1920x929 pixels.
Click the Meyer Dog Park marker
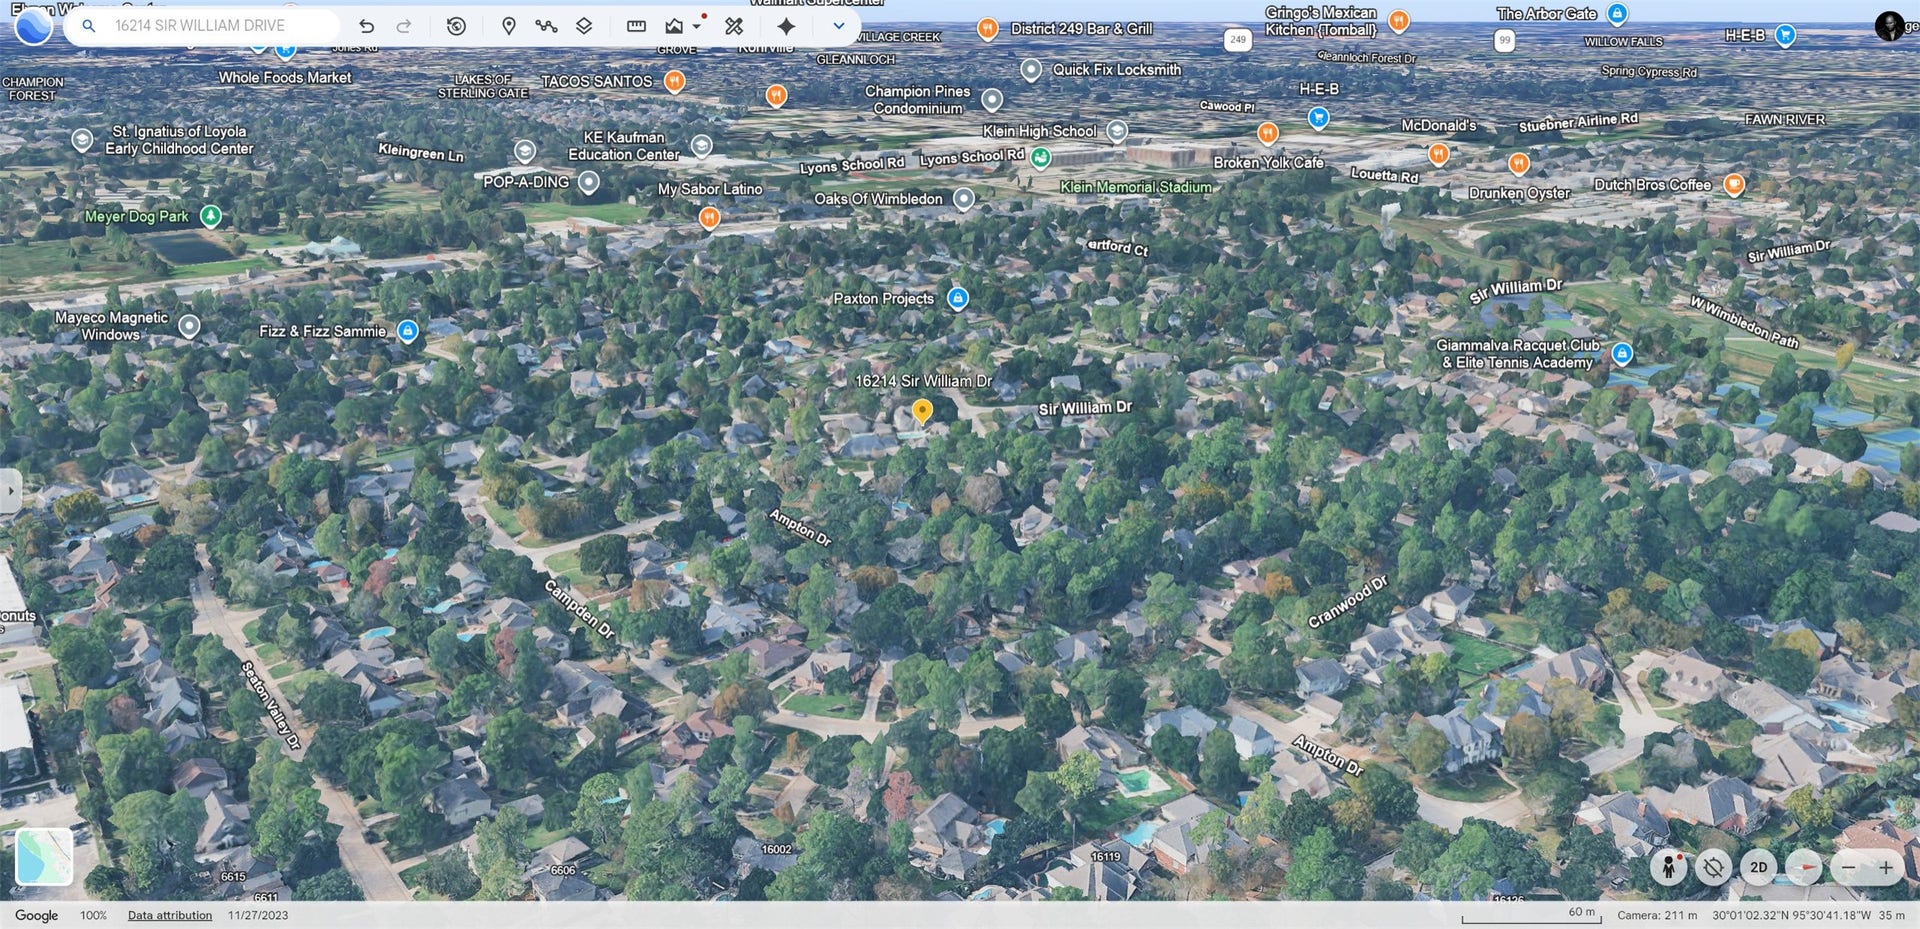(x=210, y=216)
